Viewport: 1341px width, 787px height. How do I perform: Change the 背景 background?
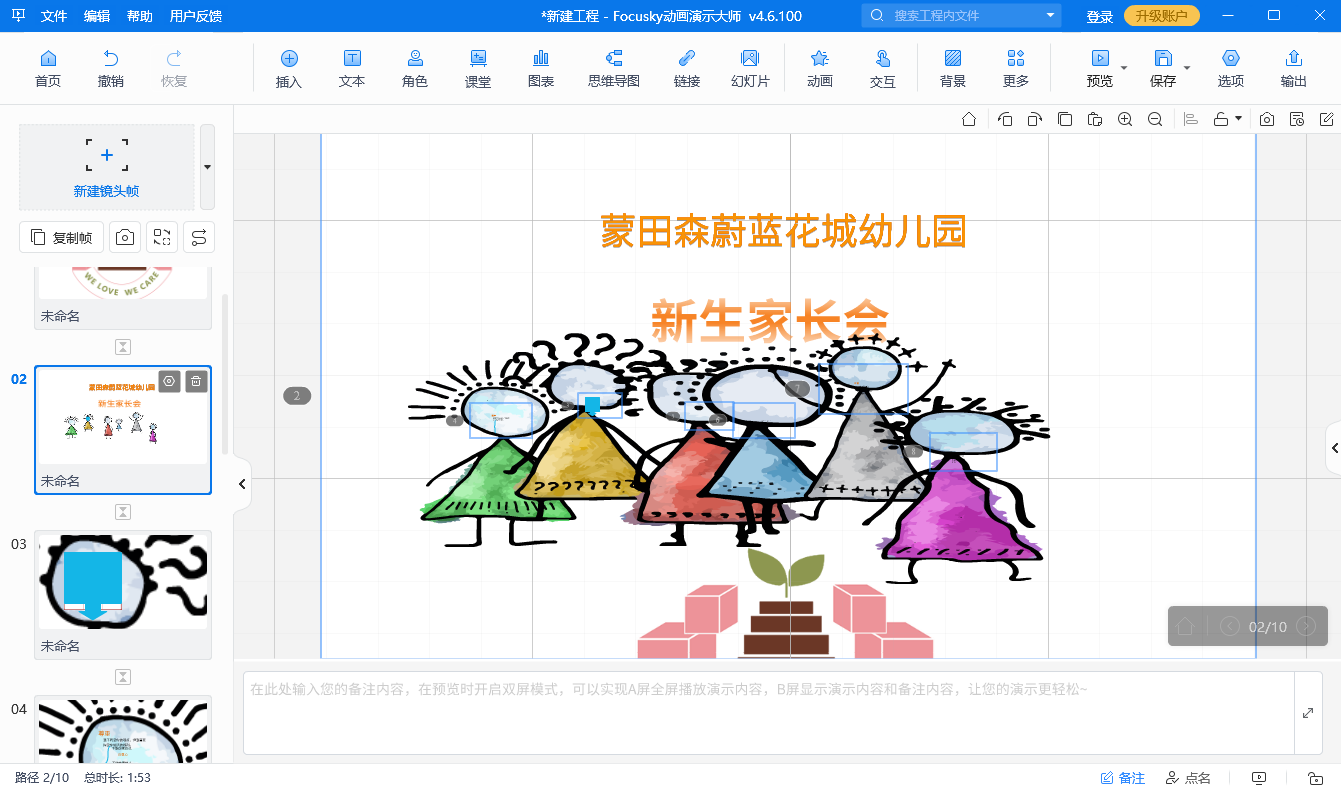click(953, 68)
